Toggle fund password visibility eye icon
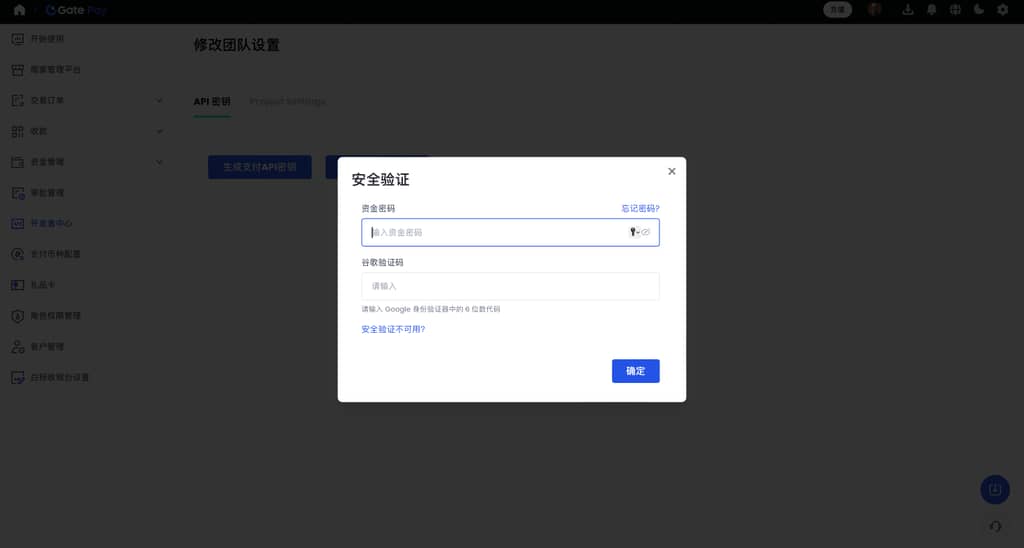The width and height of the screenshot is (1024, 548). click(646, 232)
